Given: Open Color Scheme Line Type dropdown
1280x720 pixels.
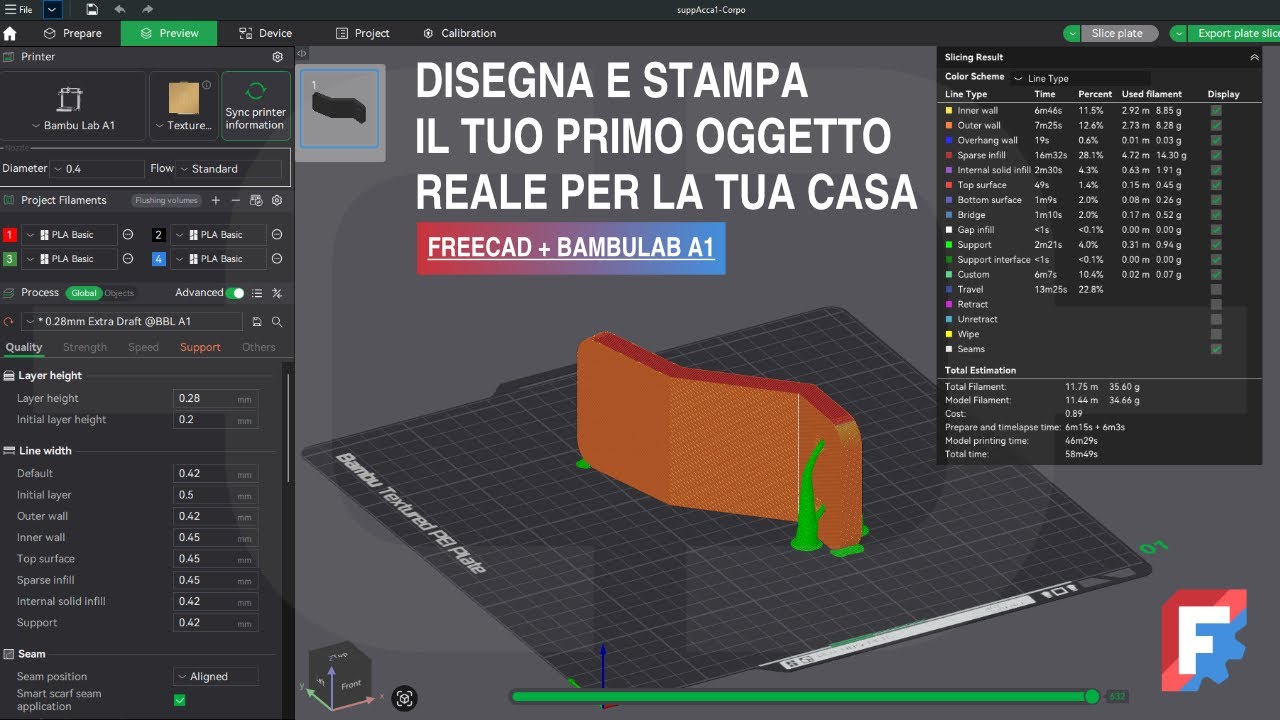Looking at the screenshot, I should pyautogui.click(x=1080, y=78).
